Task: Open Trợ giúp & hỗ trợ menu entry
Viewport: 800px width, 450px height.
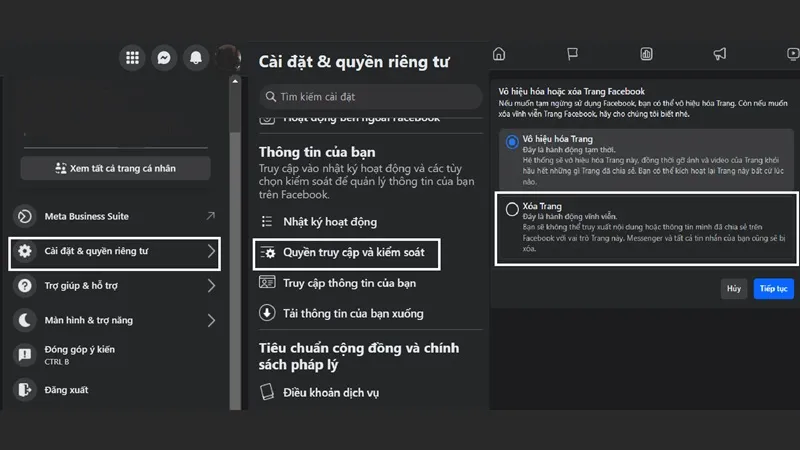Action: 115,286
